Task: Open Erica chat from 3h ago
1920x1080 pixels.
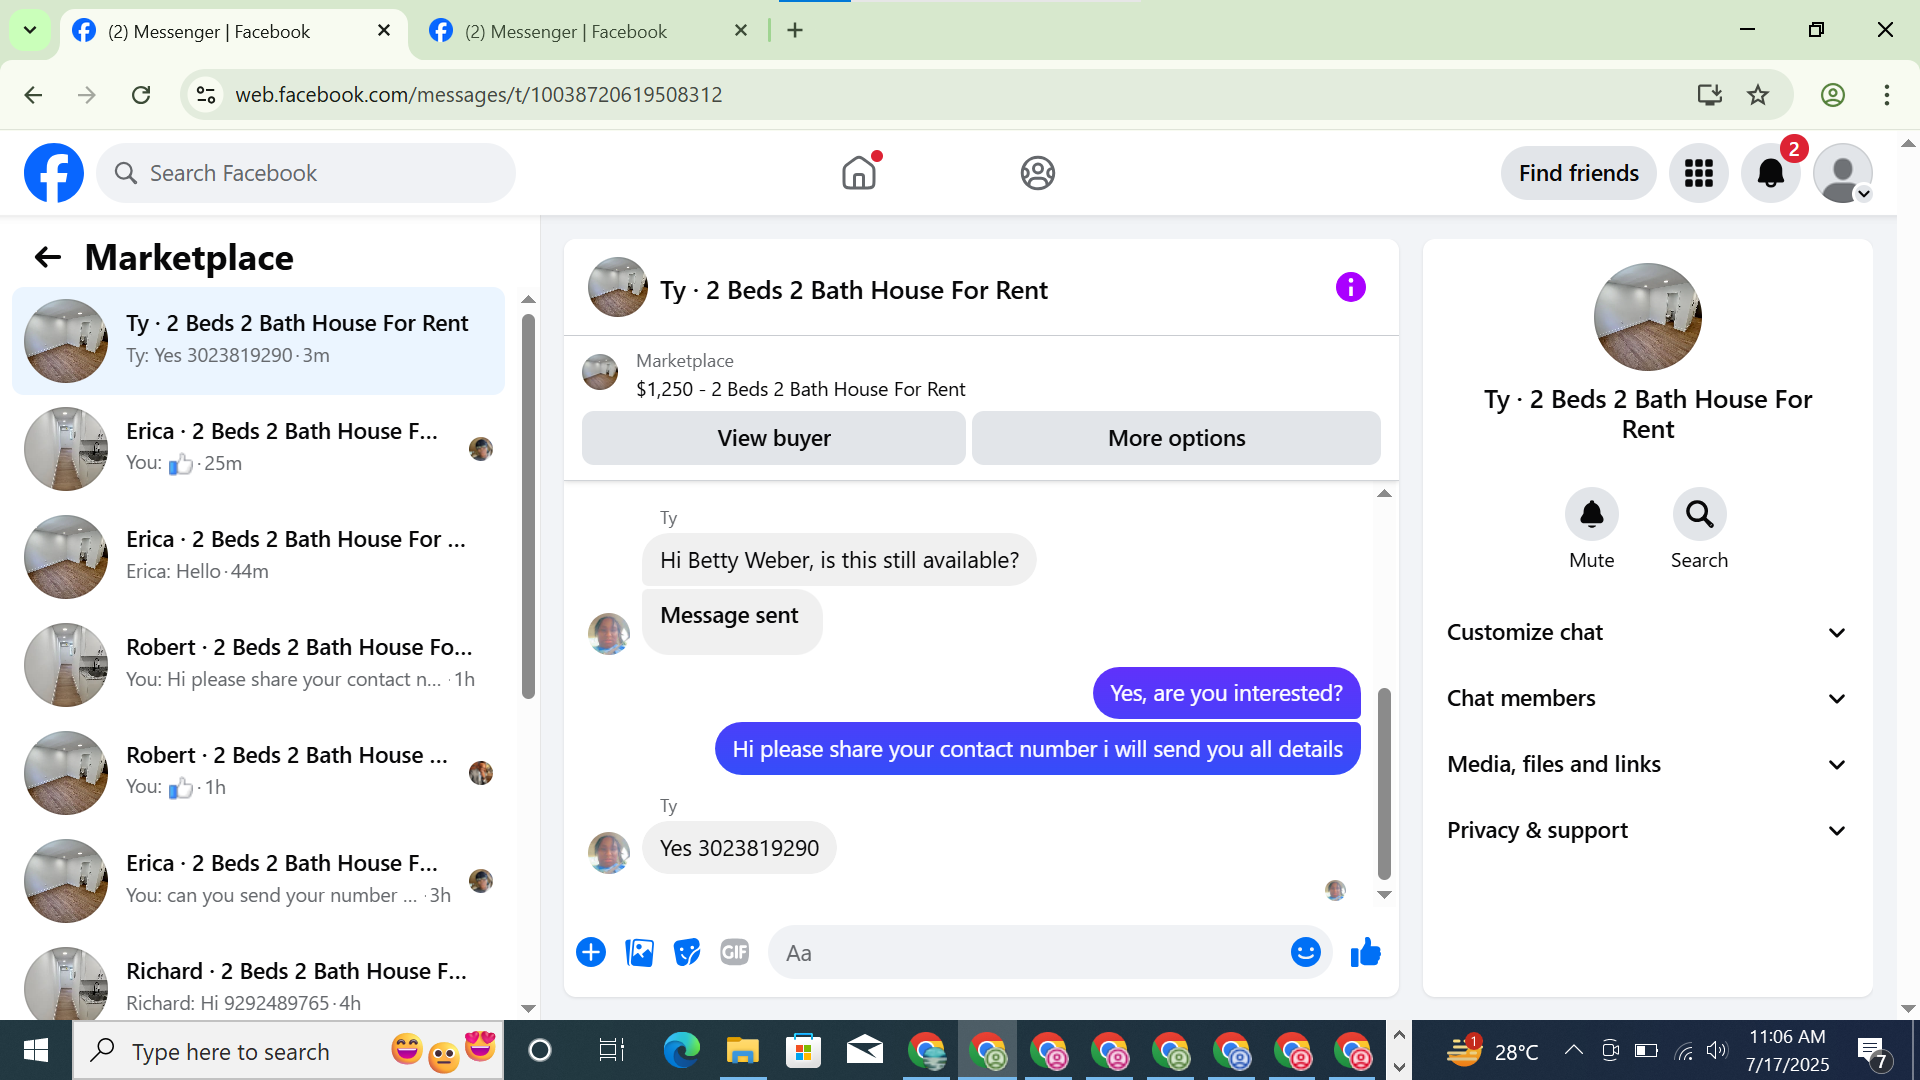Action: pyautogui.click(x=258, y=881)
